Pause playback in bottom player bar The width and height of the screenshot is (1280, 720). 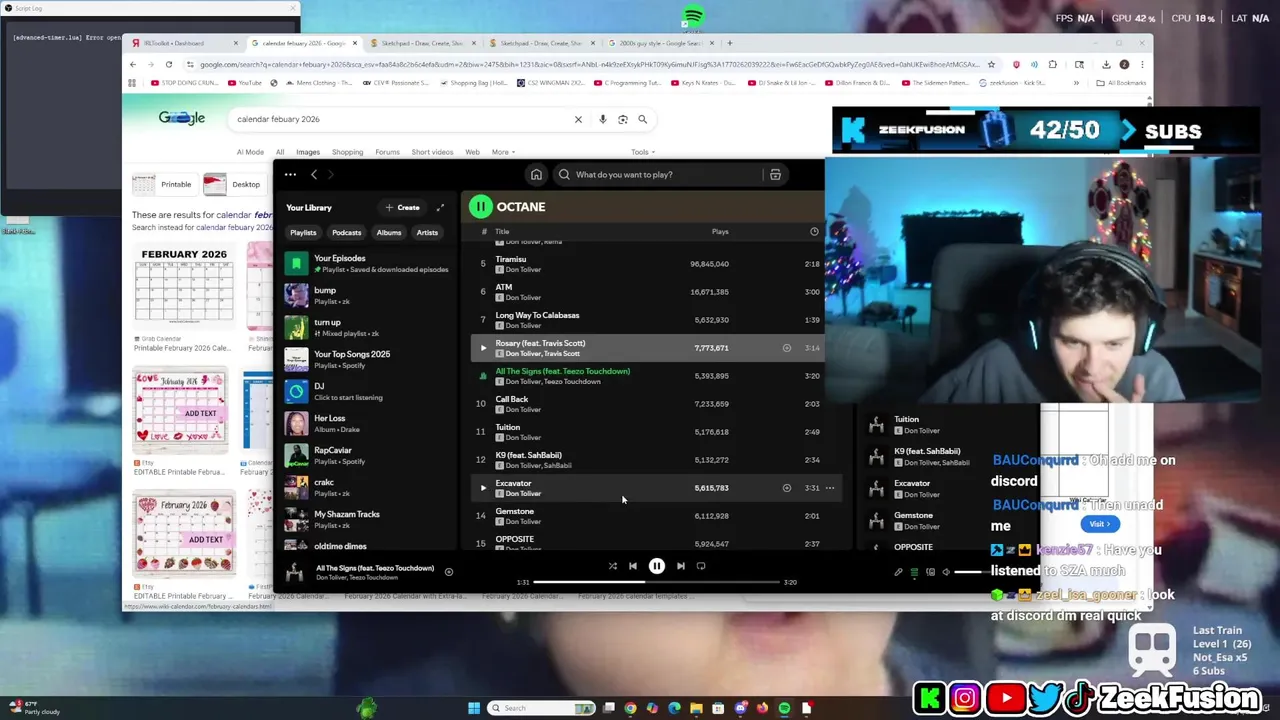tap(656, 566)
